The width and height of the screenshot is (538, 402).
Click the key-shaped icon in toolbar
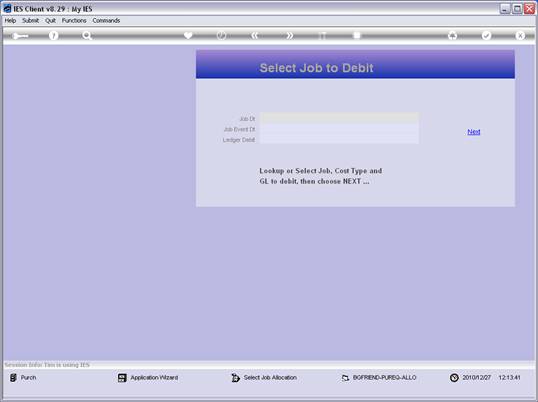click(20, 36)
